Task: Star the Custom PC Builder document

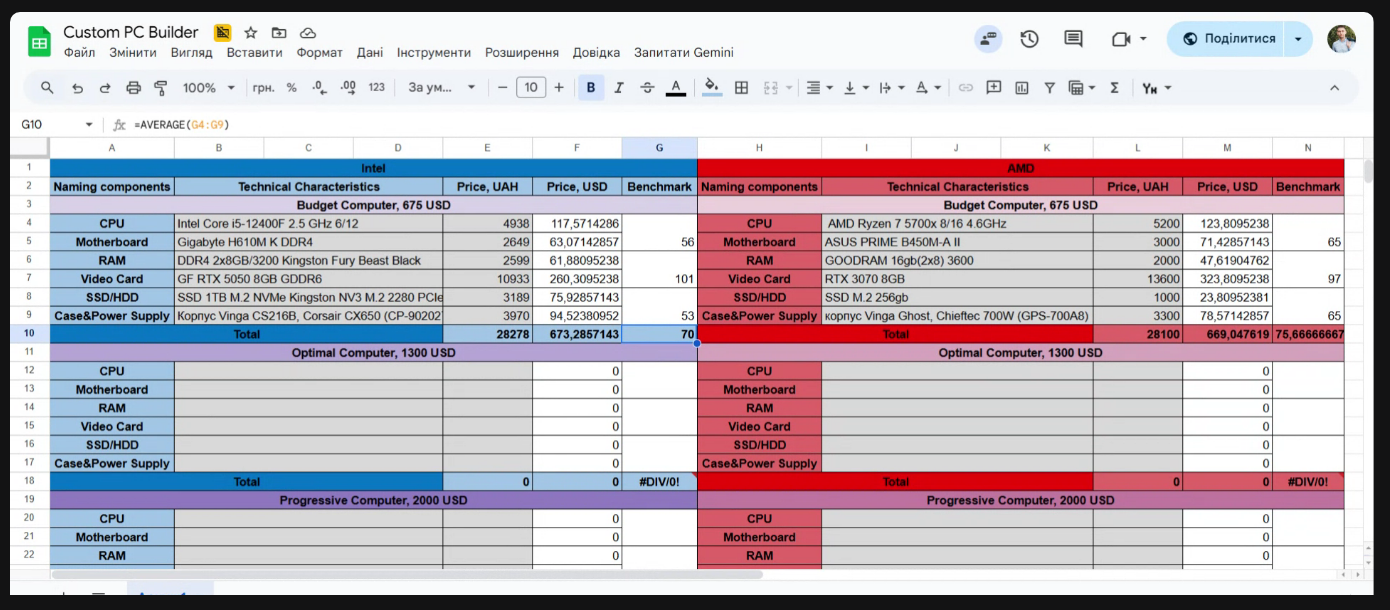Action: tap(250, 33)
